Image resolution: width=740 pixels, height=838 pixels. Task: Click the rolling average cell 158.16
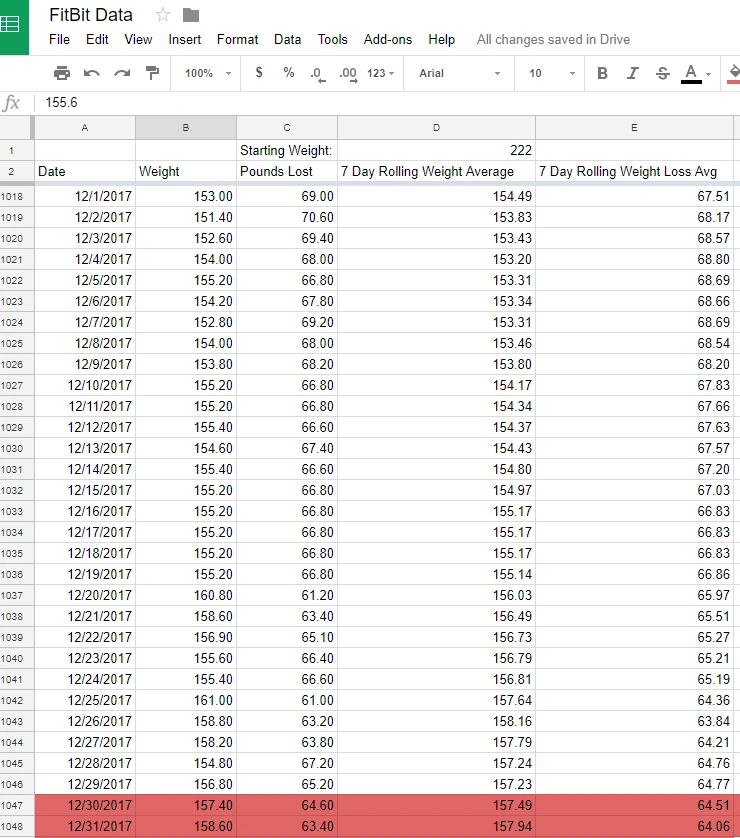pos(437,721)
